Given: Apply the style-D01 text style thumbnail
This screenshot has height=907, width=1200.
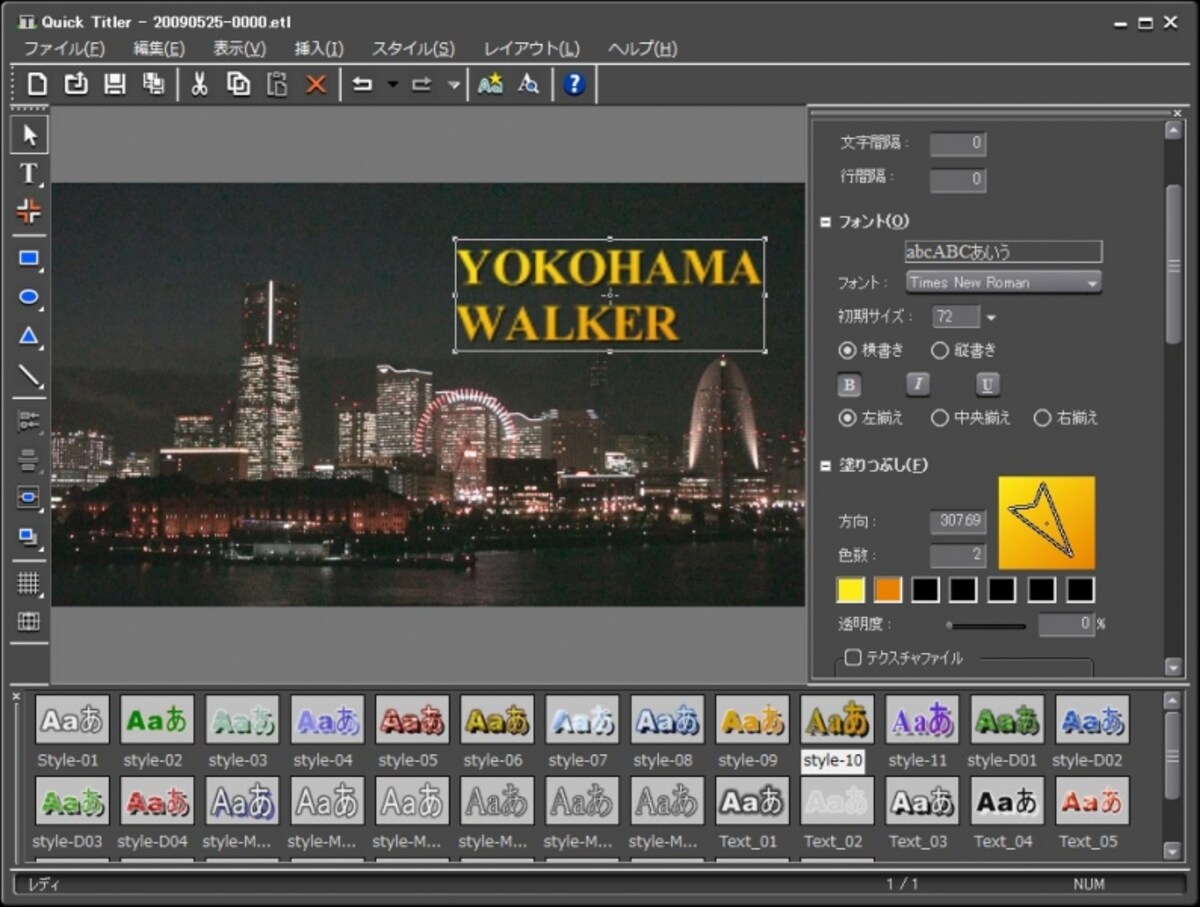Looking at the screenshot, I should click(x=1007, y=719).
